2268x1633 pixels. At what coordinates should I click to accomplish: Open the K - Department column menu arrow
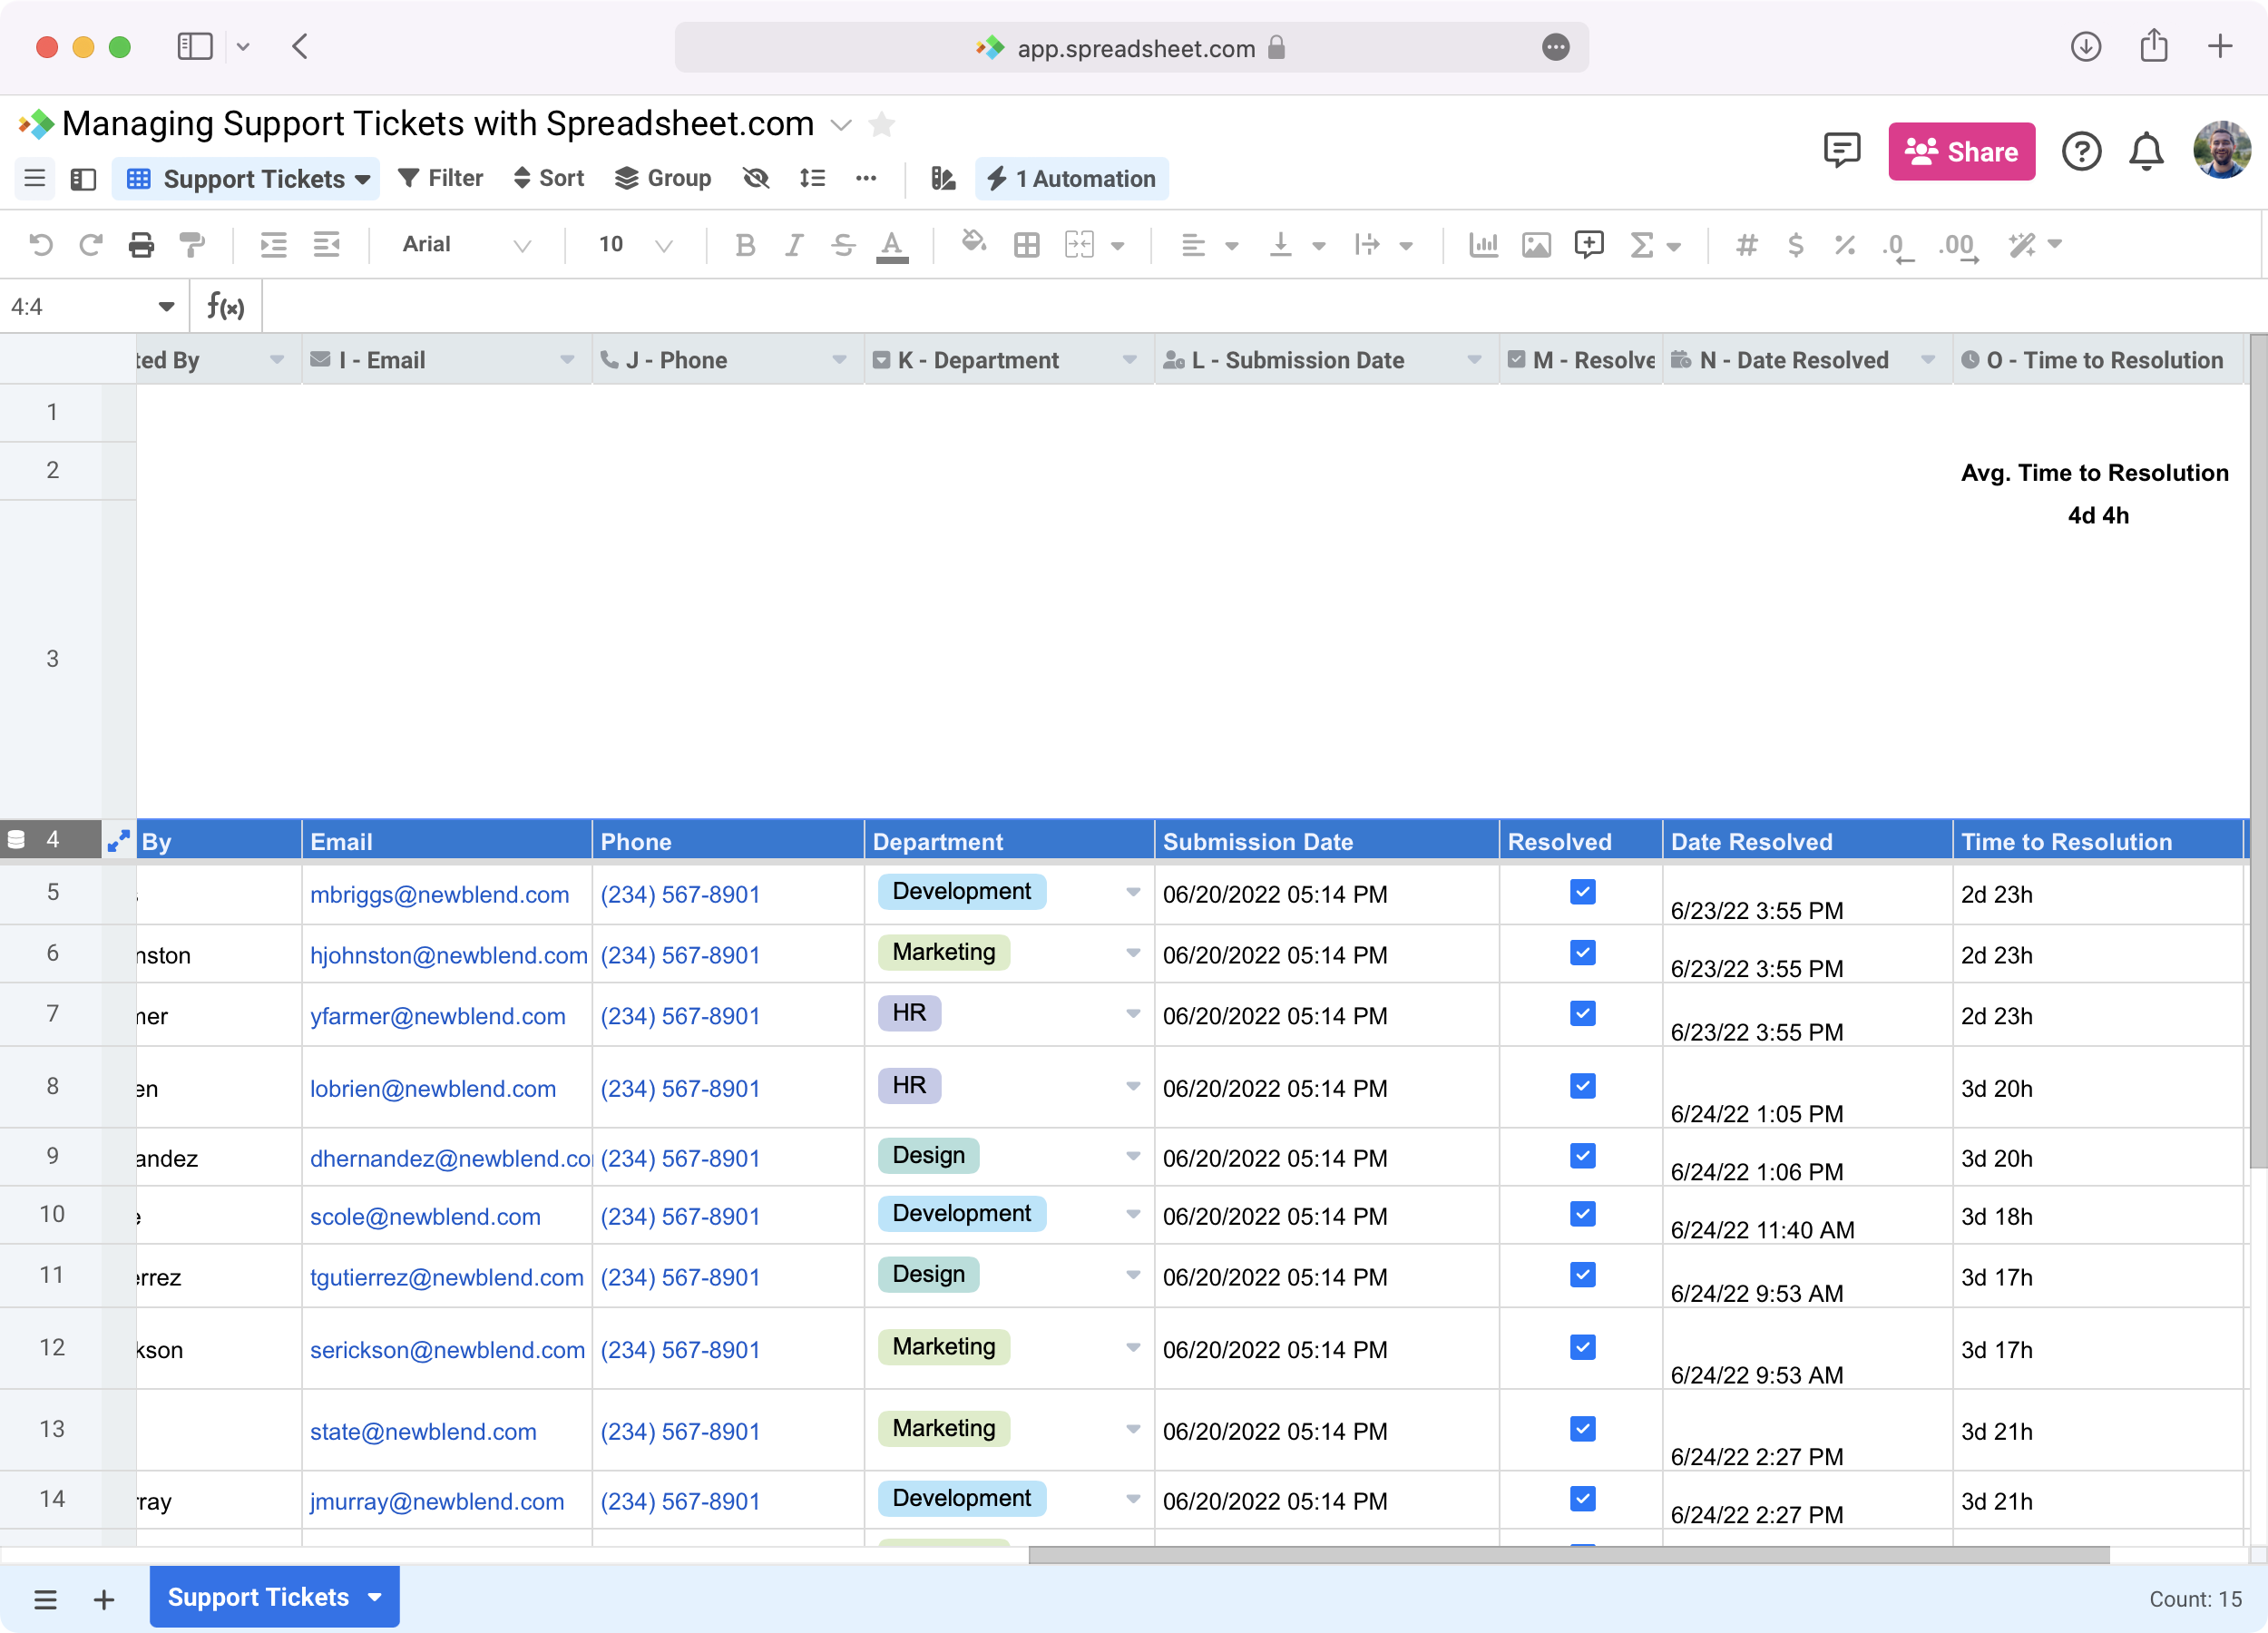(x=1129, y=360)
